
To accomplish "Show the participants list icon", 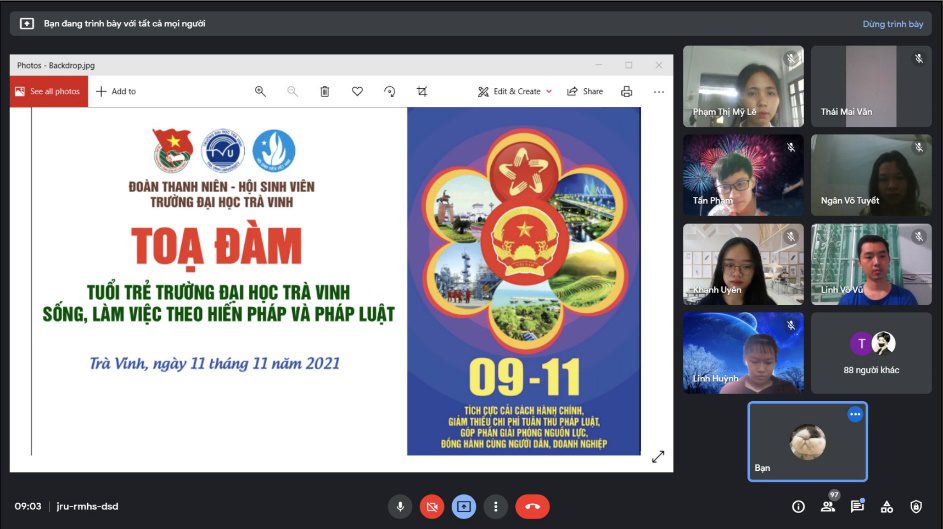I will point(828,506).
